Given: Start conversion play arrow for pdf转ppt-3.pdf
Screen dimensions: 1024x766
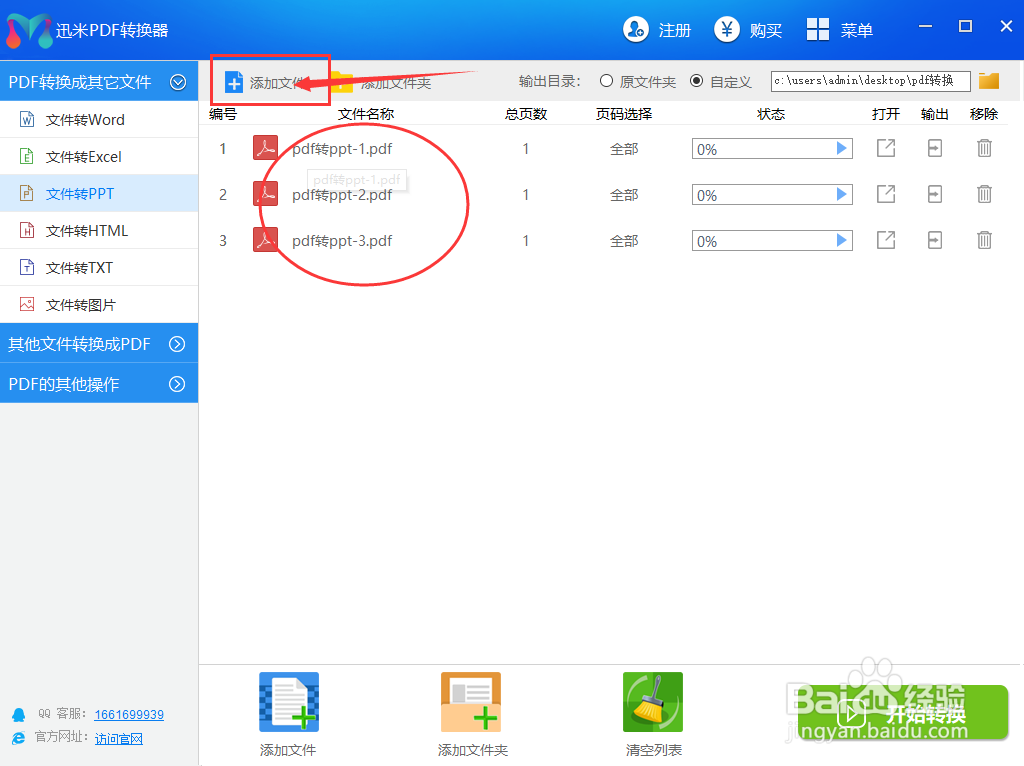Looking at the screenshot, I should coord(841,241).
